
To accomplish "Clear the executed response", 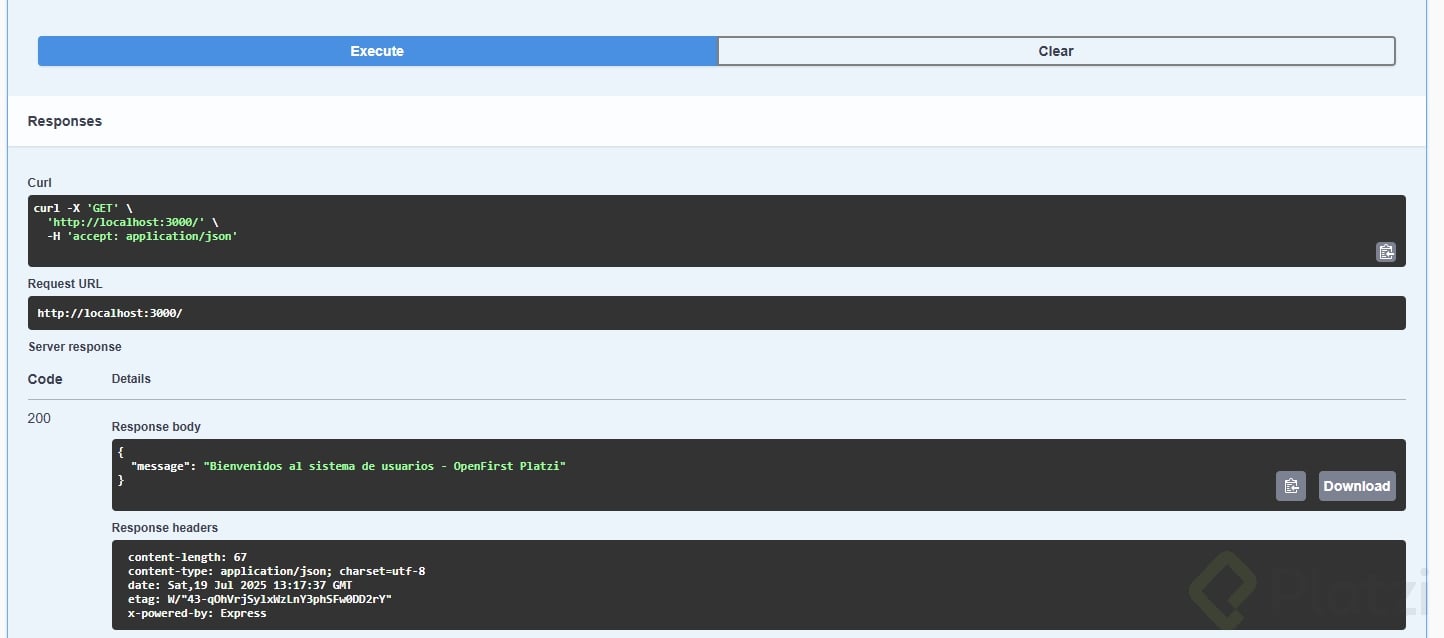I will pyautogui.click(x=1055, y=51).
